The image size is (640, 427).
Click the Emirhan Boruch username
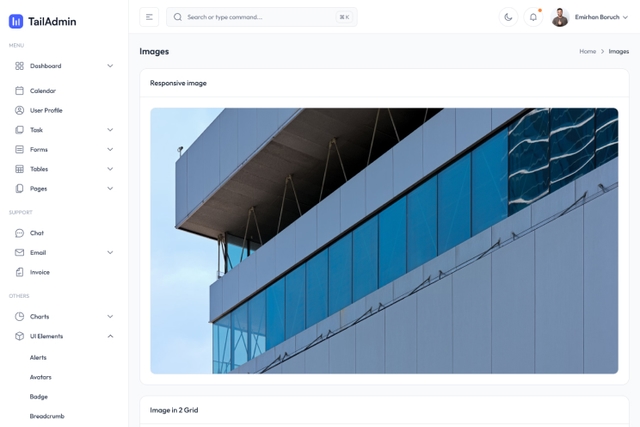pyautogui.click(x=597, y=17)
